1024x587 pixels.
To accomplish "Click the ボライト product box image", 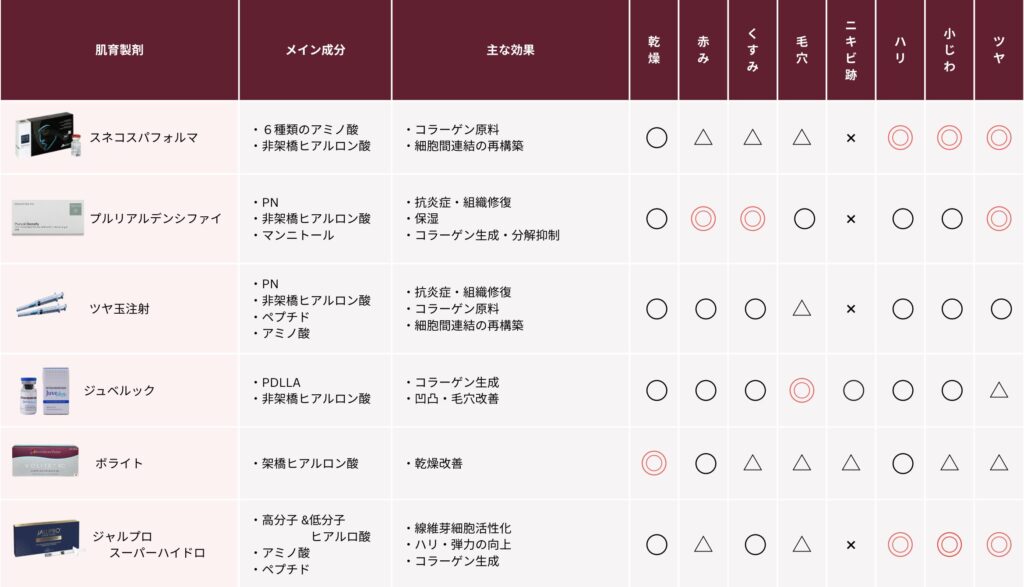I will [x=45, y=461].
